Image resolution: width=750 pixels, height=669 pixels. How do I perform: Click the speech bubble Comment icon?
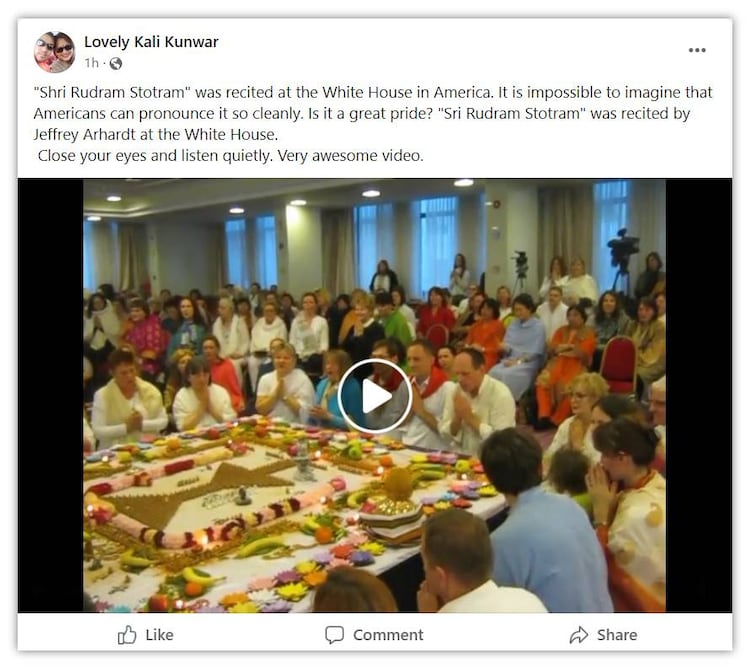tap(334, 635)
